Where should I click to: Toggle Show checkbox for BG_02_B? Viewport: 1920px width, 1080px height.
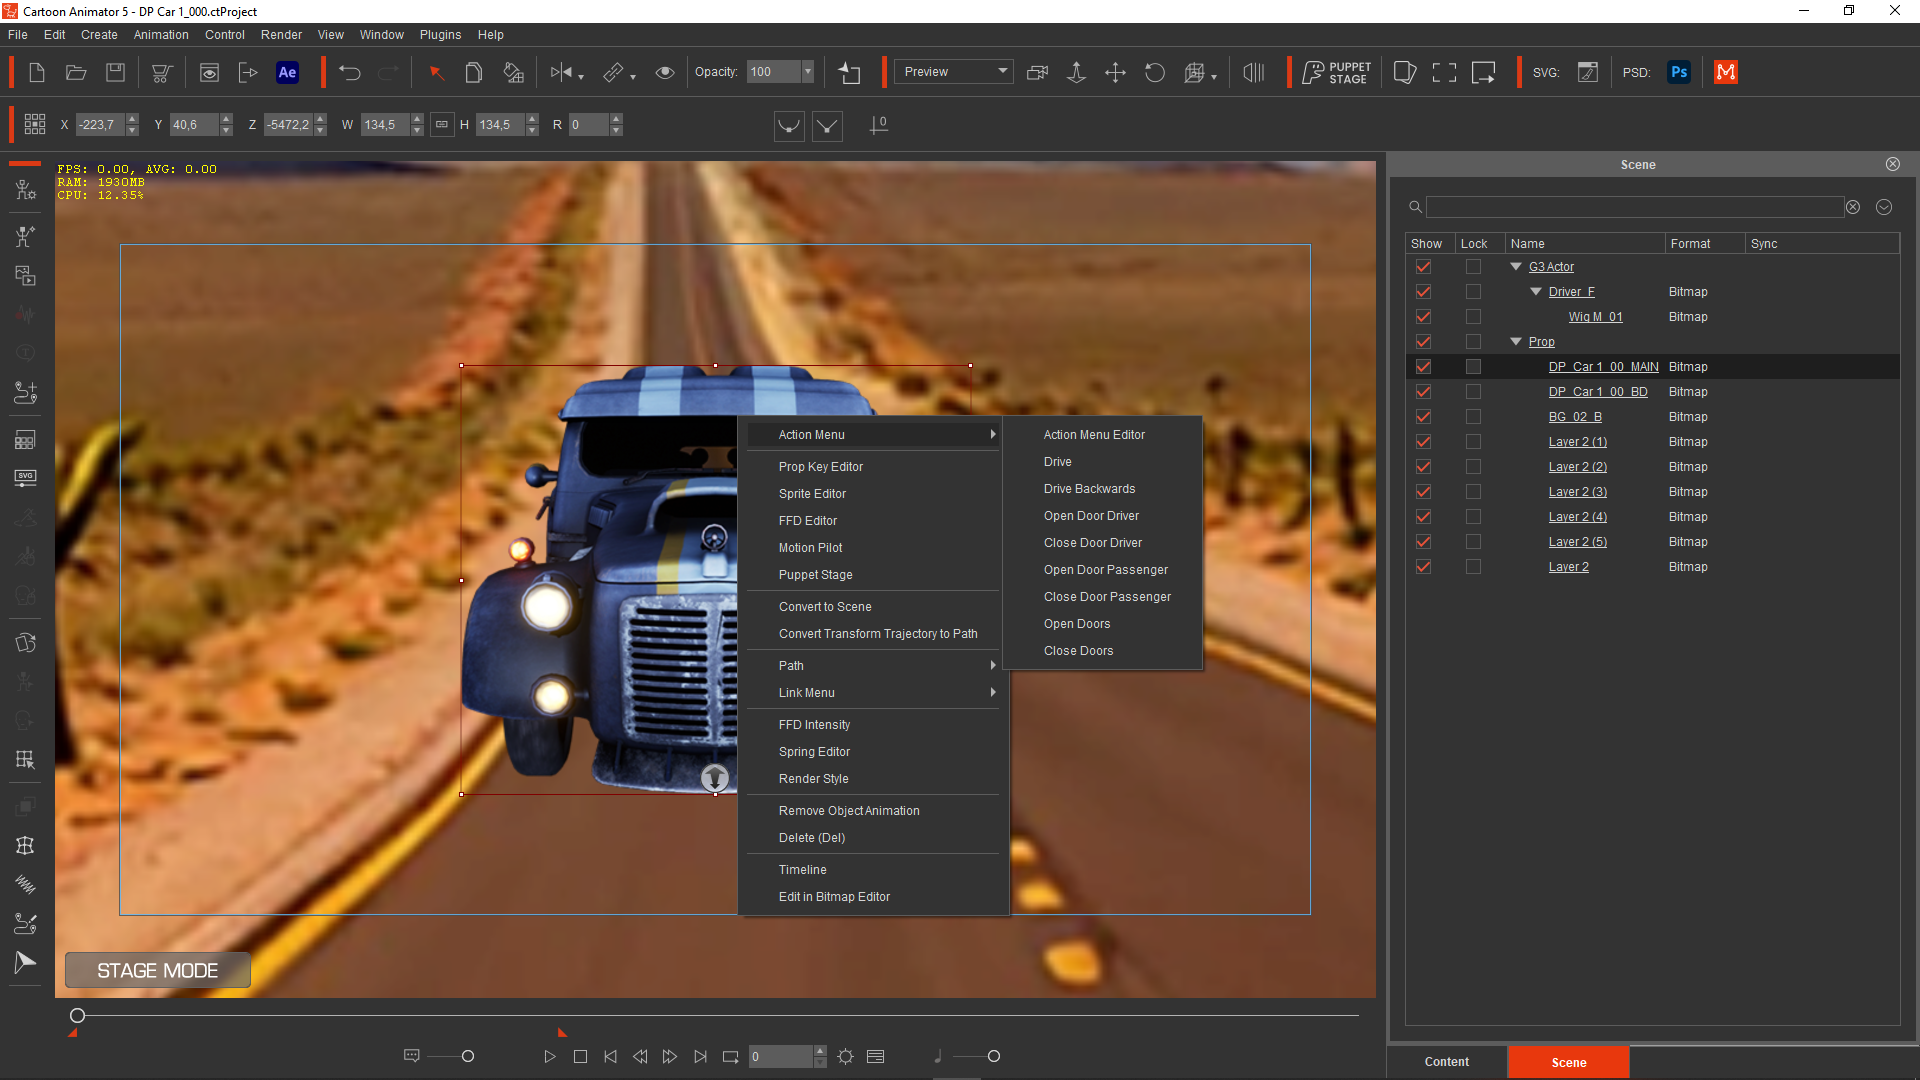pyautogui.click(x=1423, y=417)
